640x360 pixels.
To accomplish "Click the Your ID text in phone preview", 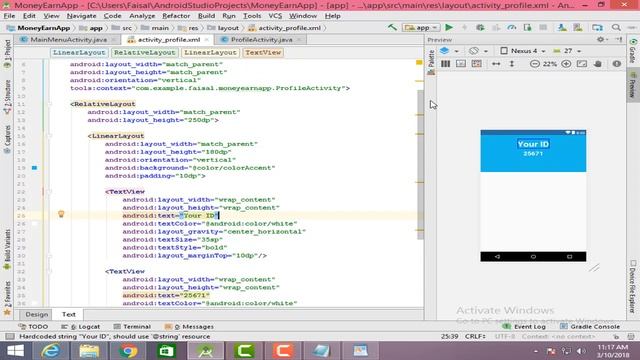I will point(533,144).
